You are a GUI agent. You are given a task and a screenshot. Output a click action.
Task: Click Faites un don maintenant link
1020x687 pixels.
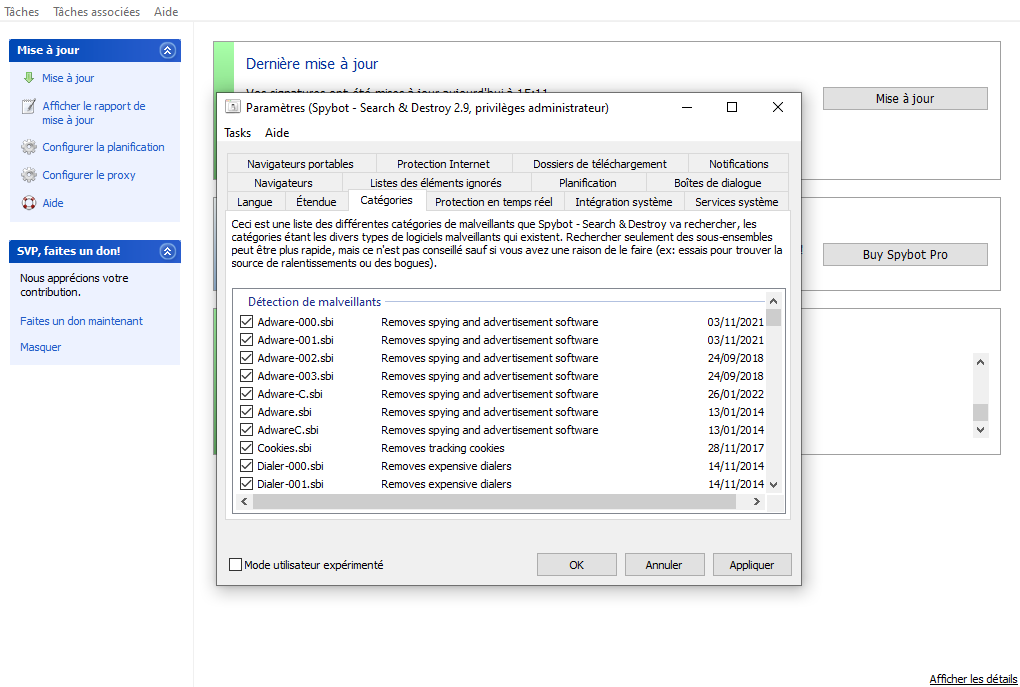(x=81, y=321)
